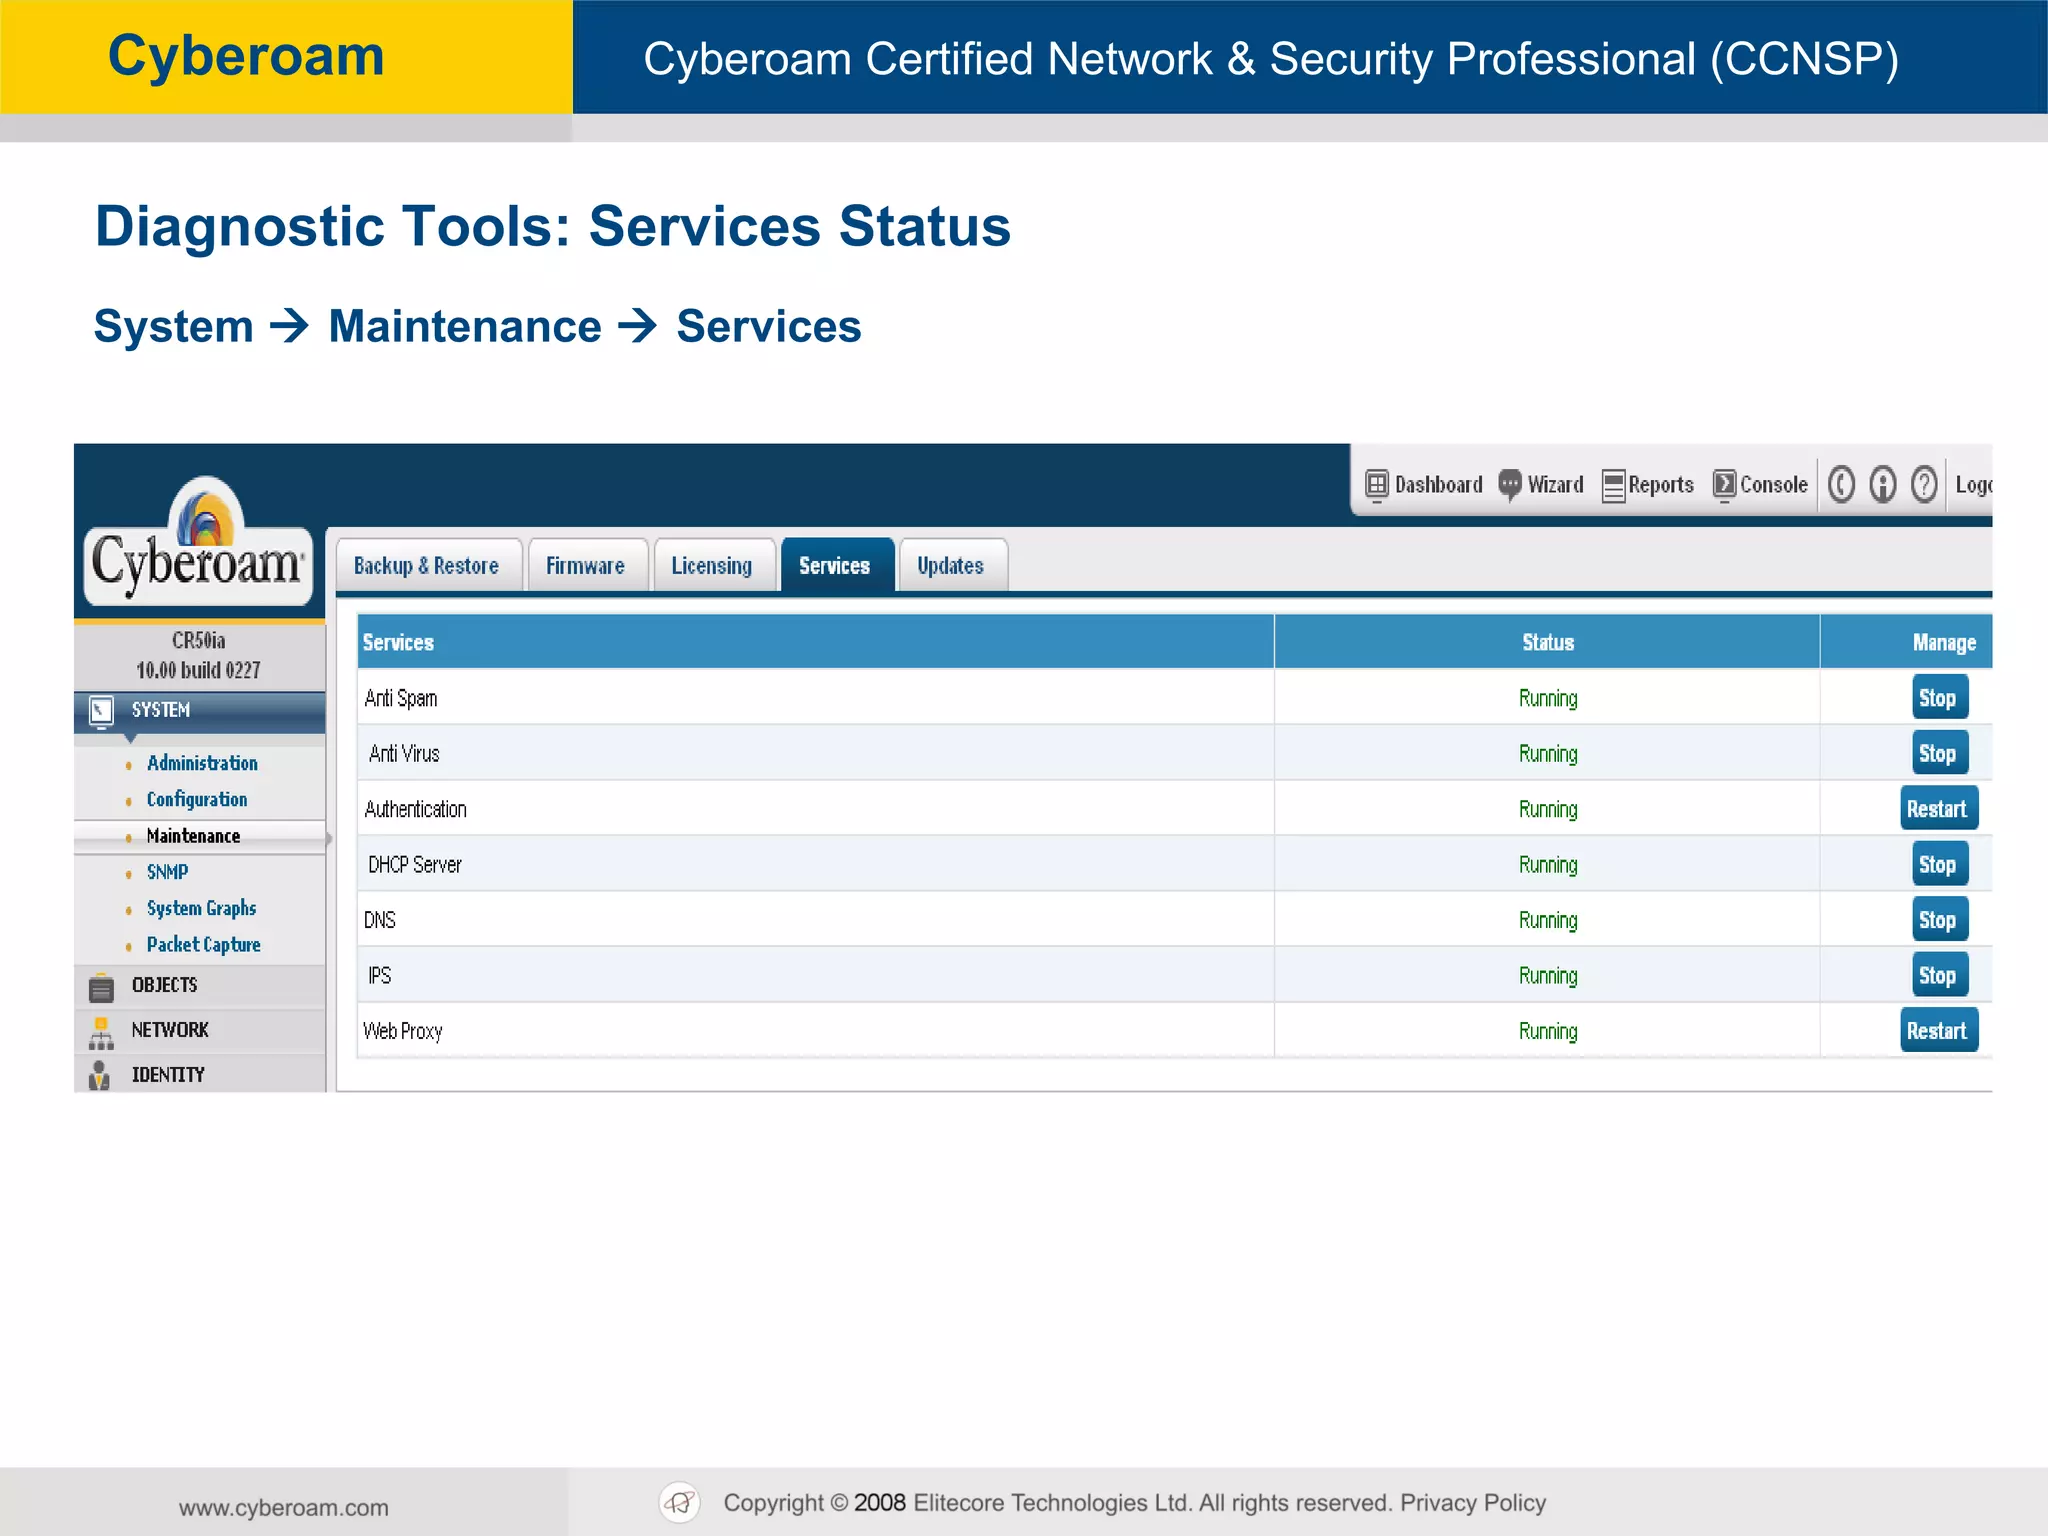
Task: Click the Running status of Web Proxy
Action: coord(1548,1032)
